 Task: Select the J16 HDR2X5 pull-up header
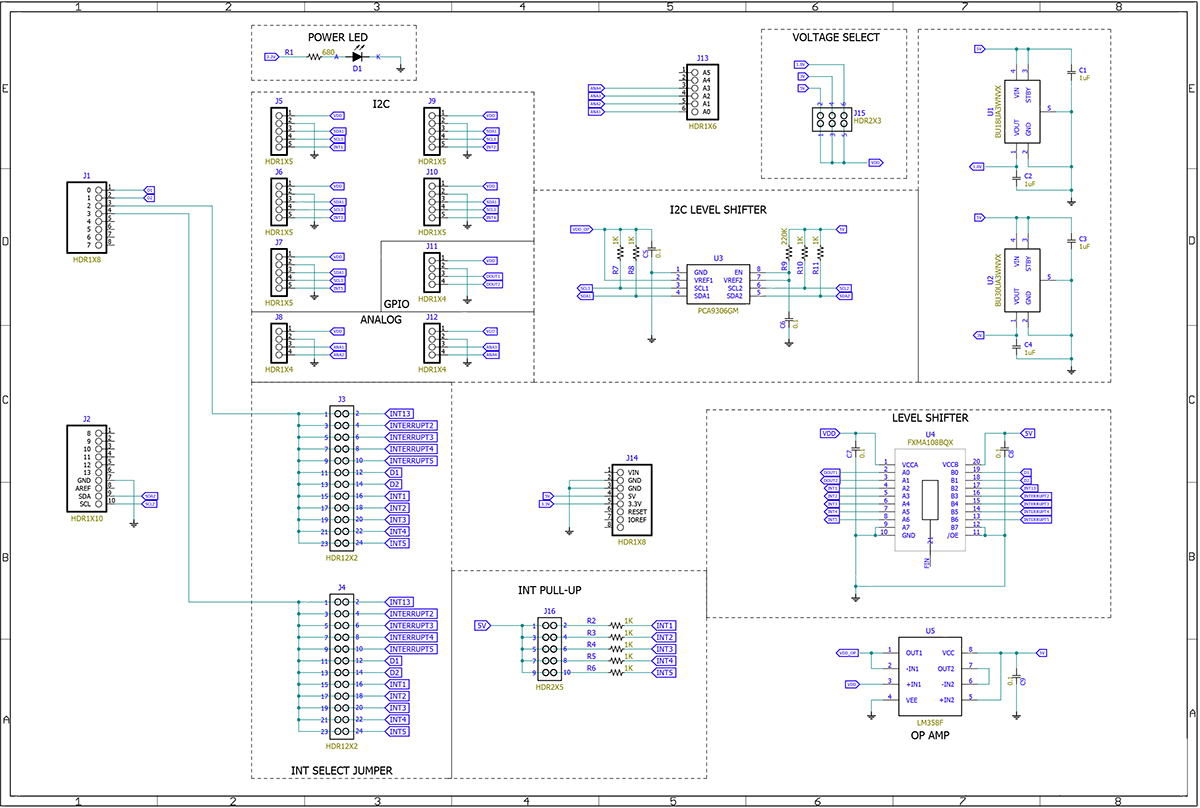tap(549, 648)
